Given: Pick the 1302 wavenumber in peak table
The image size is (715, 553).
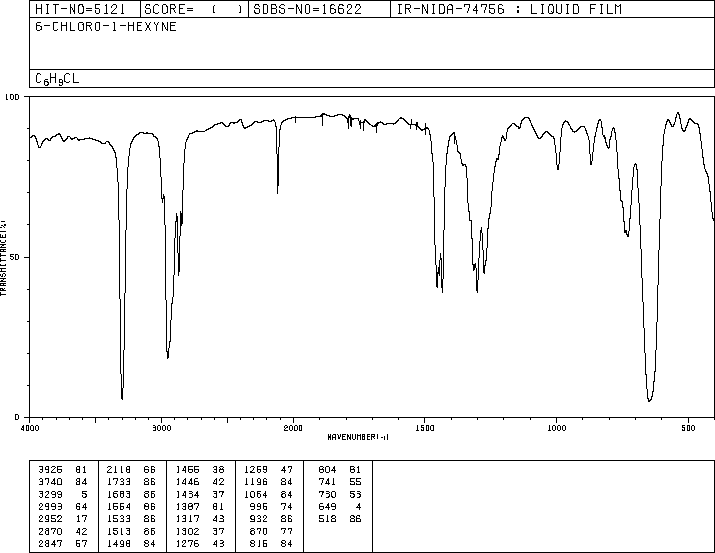Looking at the screenshot, I should (x=188, y=531).
